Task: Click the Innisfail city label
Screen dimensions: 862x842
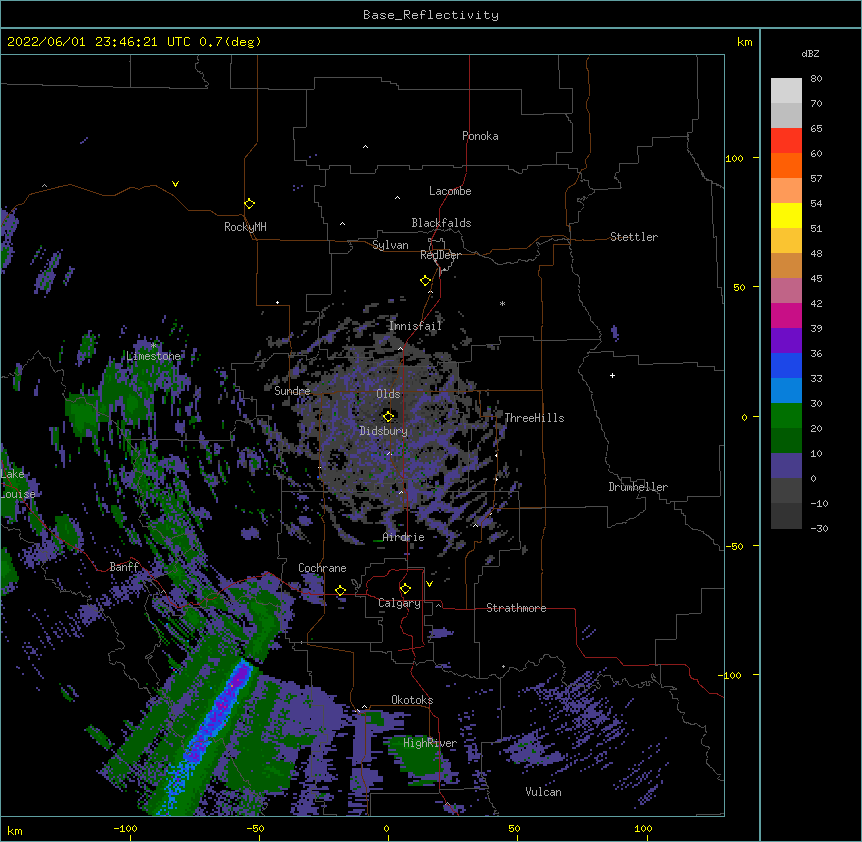Action: (415, 326)
